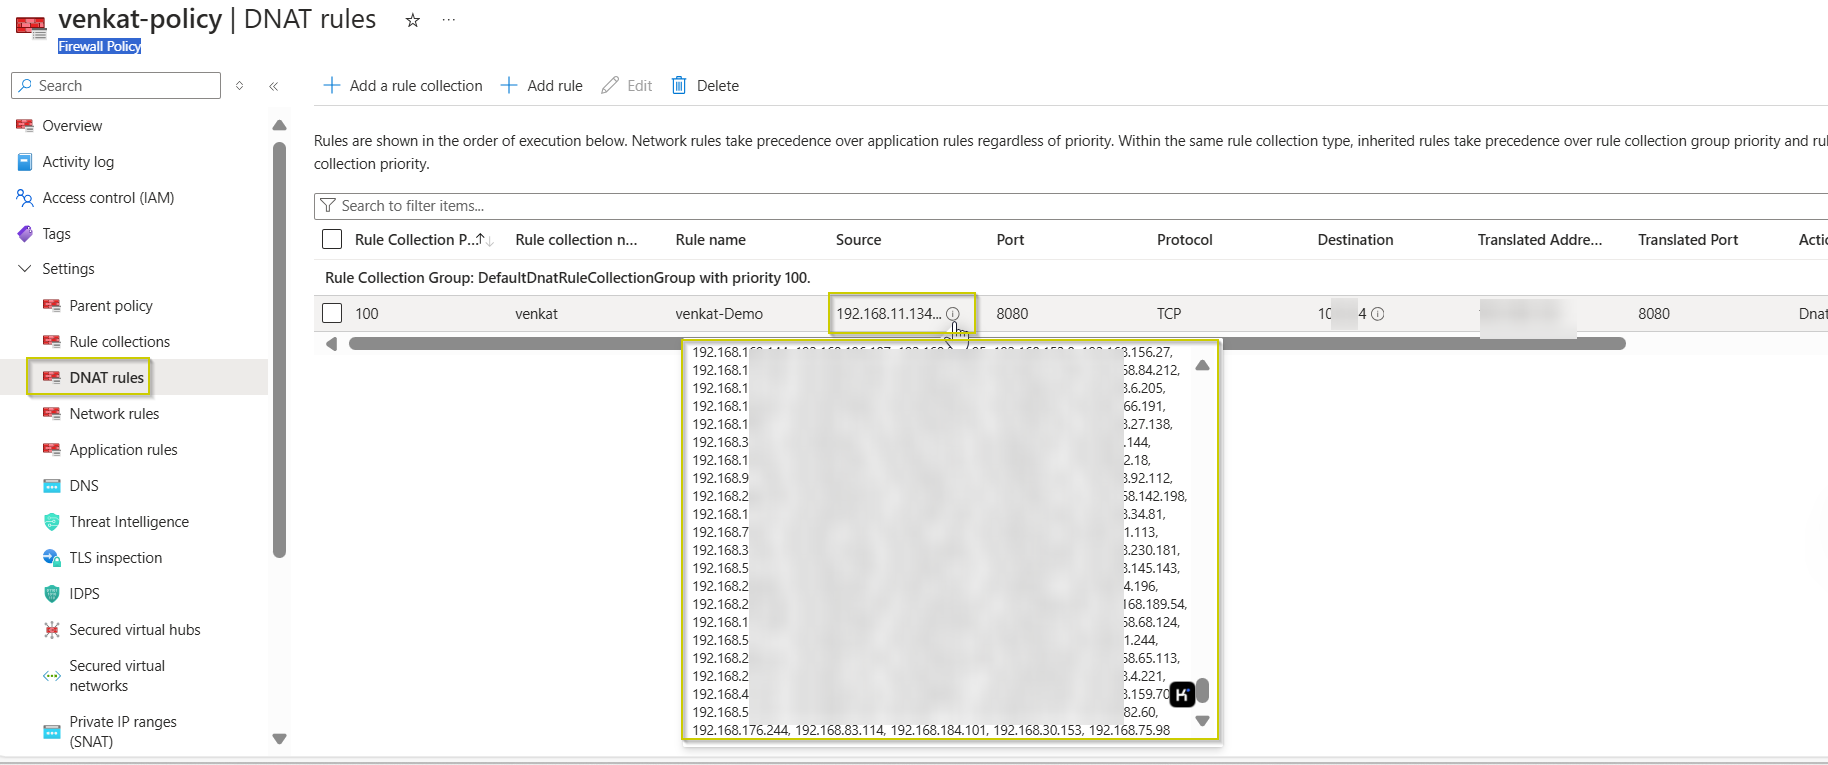Open Activity log page
The width and height of the screenshot is (1828, 765).
point(78,162)
